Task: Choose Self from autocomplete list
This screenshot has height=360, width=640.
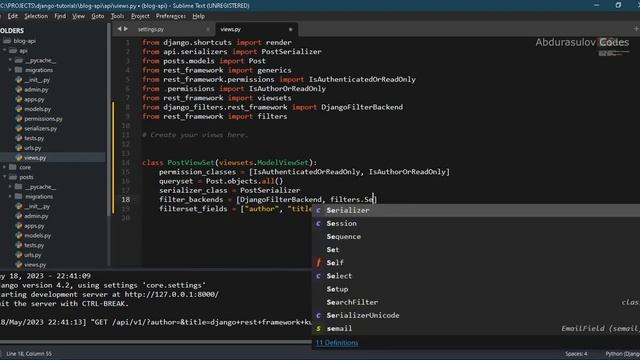Action: (476, 263)
